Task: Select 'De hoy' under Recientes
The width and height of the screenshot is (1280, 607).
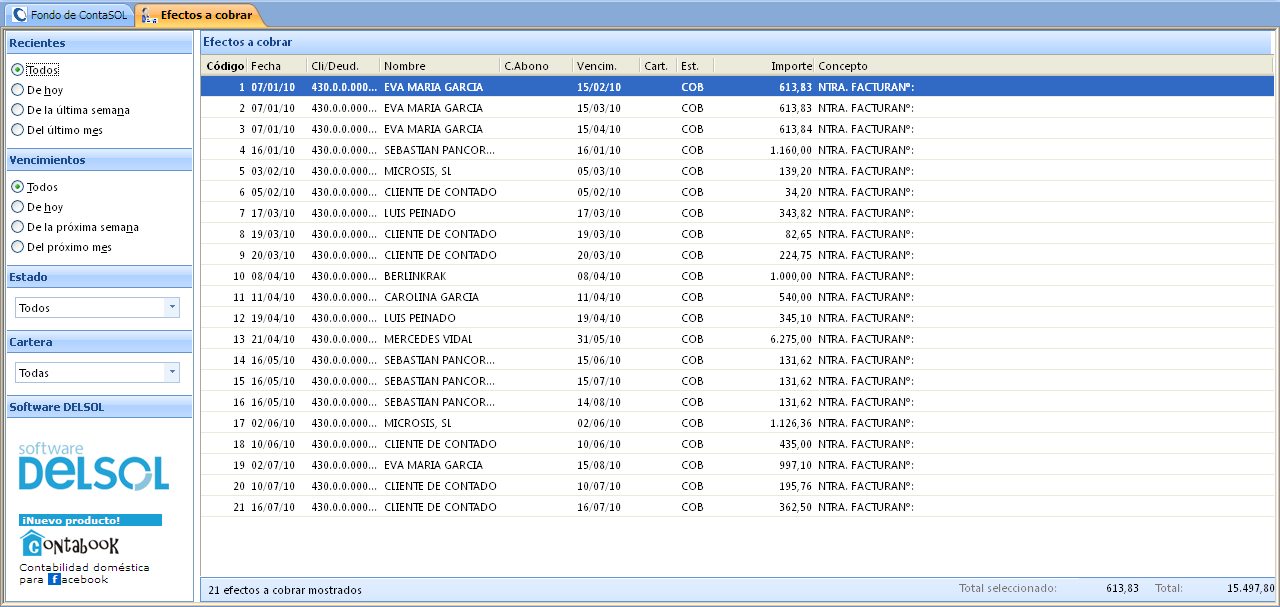Action: pyautogui.click(x=18, y=90)
